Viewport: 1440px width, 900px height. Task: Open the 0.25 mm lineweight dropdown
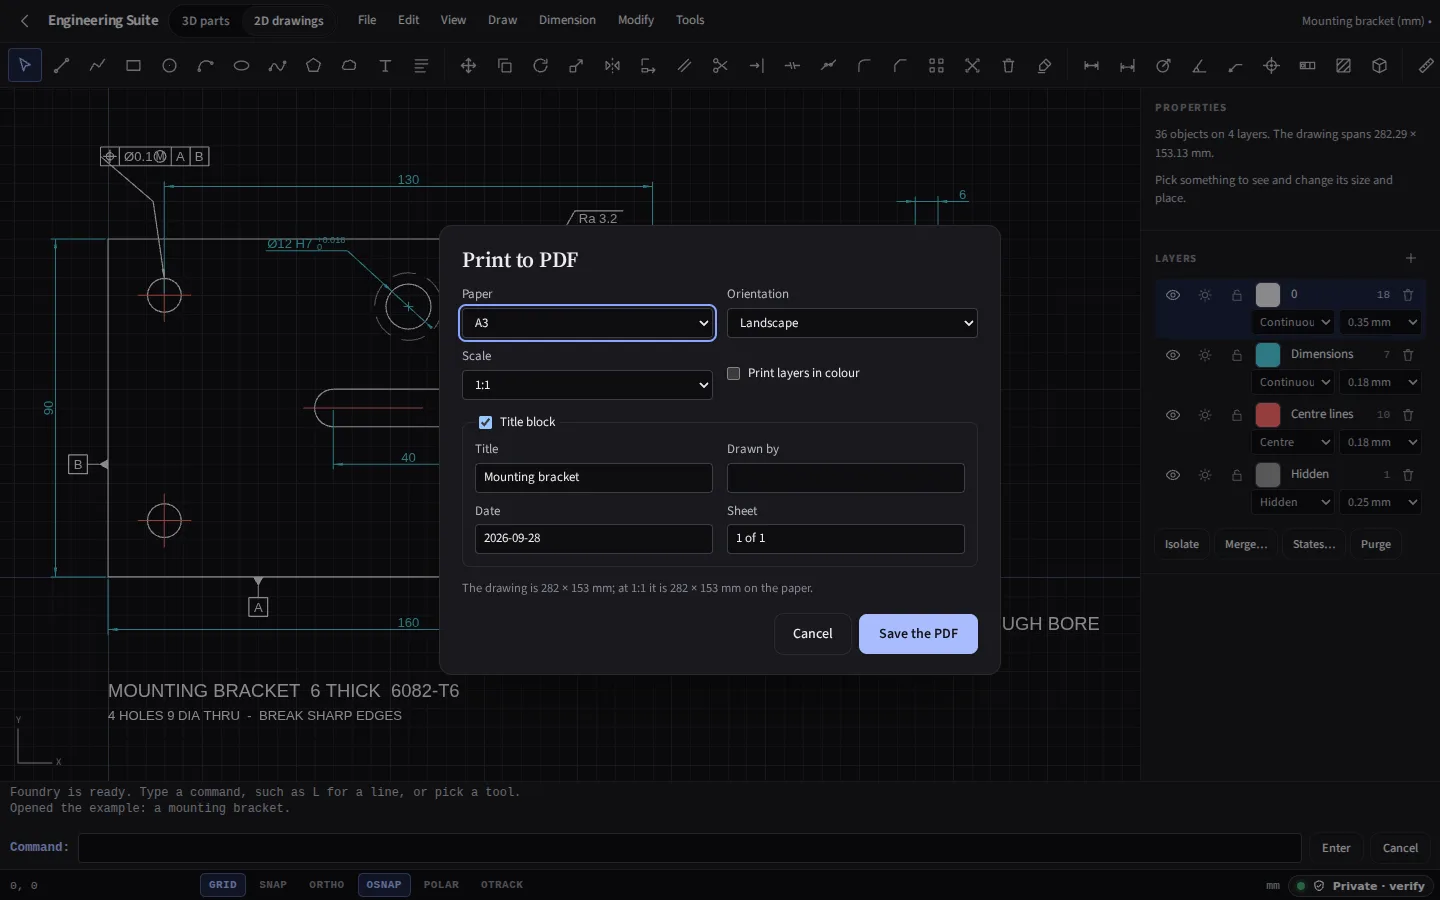point(1381,502)
